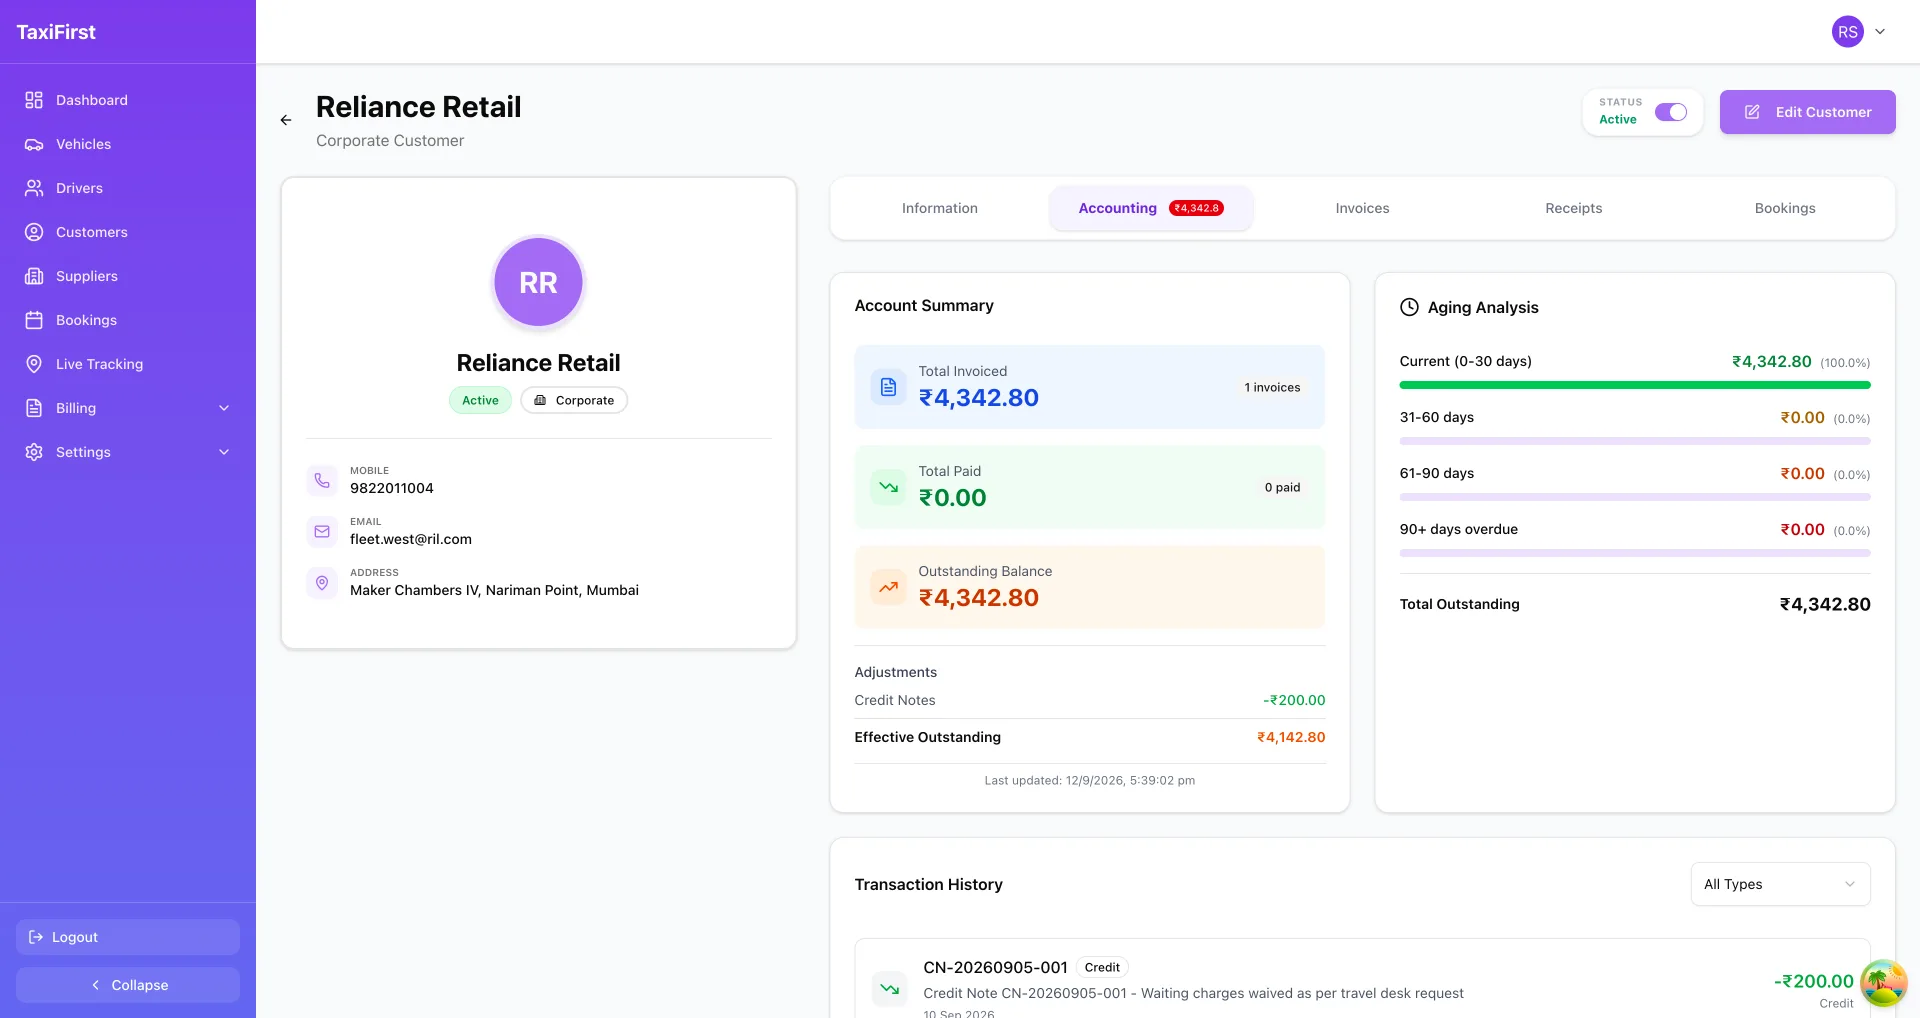Click the red ₹4,342.8 badge on Accounting
This screenshot has height=1018, width=1920.
pyautogui.click(x=1196, y=208)
